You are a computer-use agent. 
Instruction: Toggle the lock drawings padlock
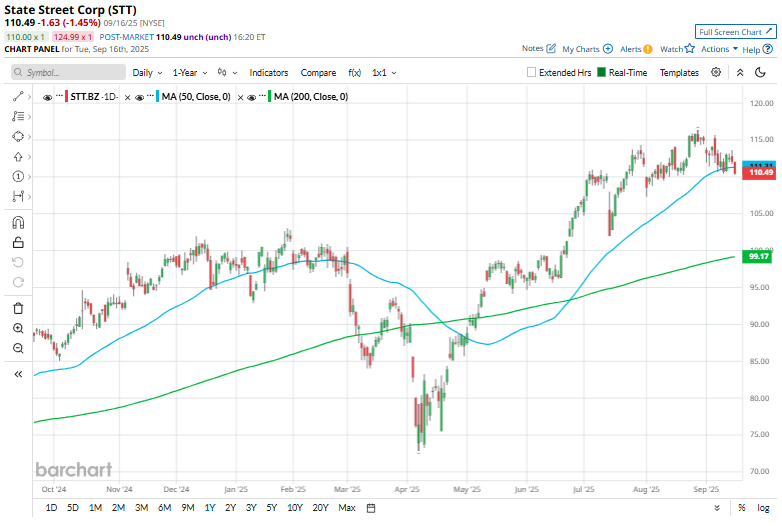click(x=18, y=242)
